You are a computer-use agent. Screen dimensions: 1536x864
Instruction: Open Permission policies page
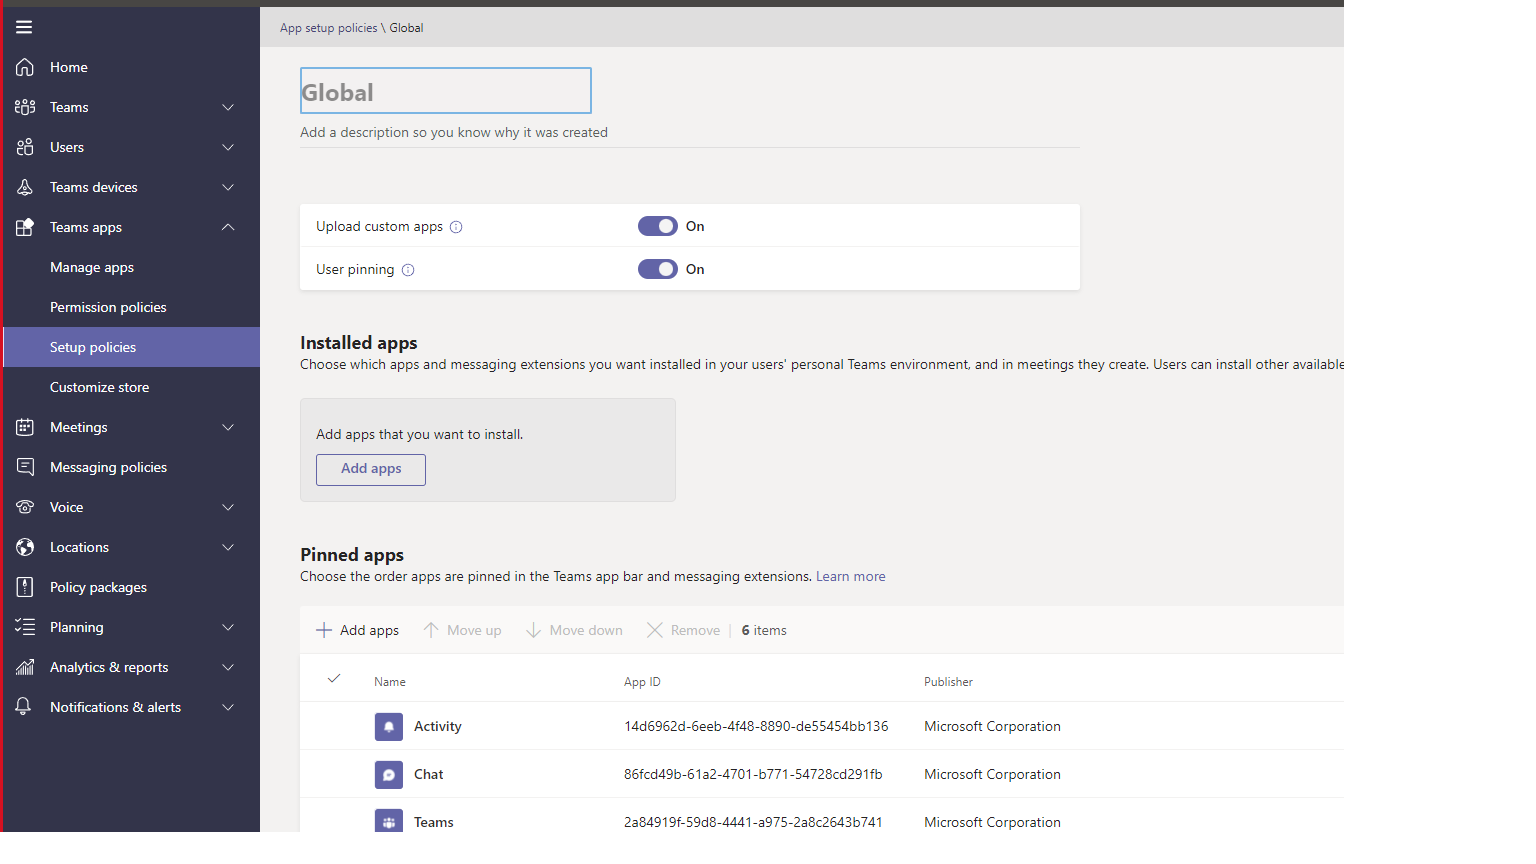(x=108, y=307)
